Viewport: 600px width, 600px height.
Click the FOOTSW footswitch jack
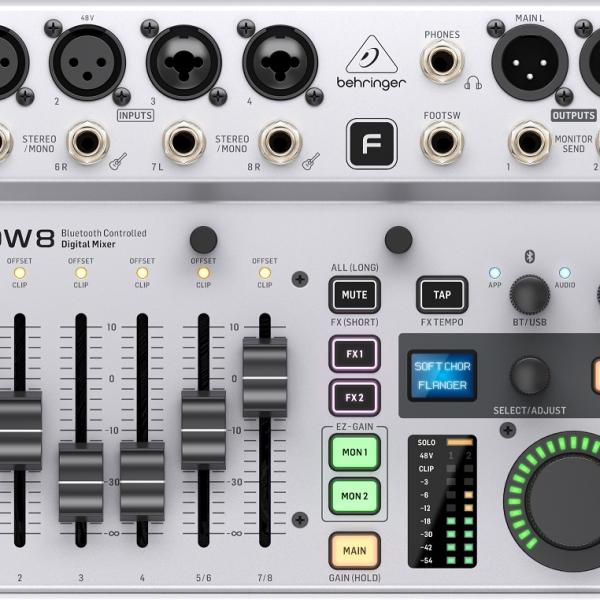coord(442,142)
